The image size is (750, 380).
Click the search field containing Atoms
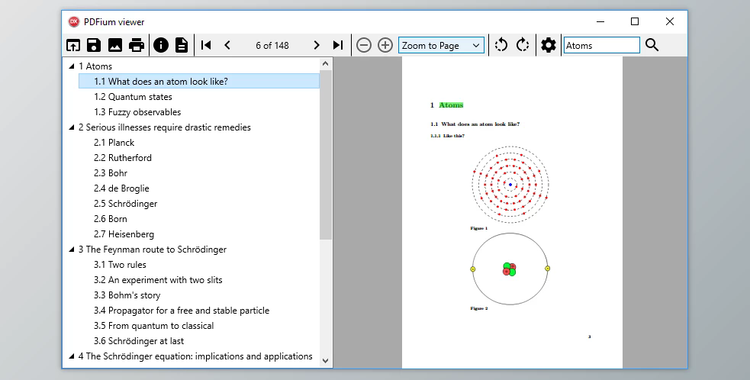click(601, 45)
